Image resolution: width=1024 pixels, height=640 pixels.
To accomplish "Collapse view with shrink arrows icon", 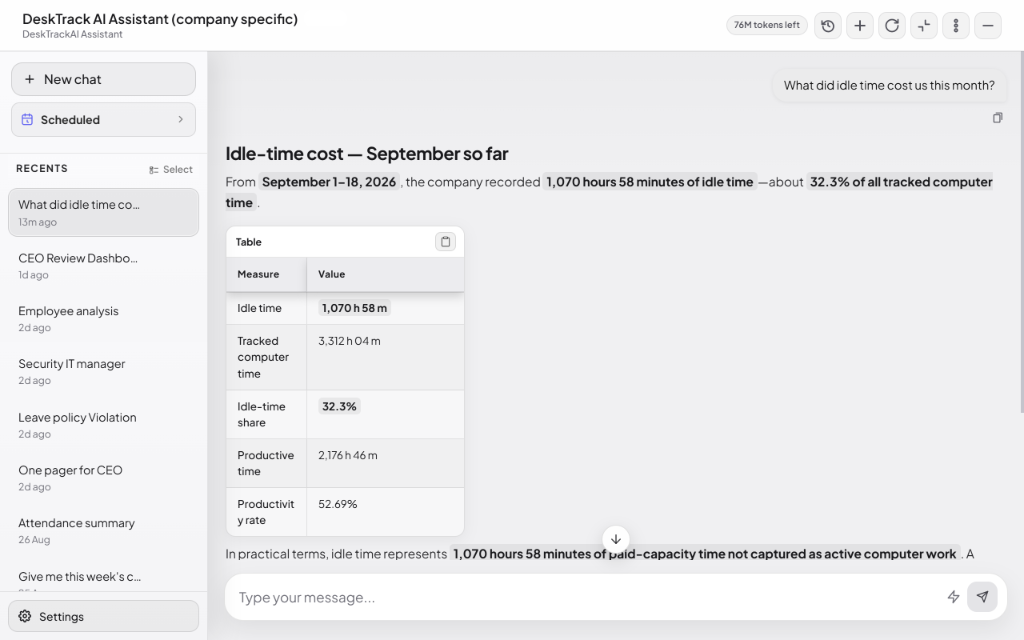I will click(x=923, y=26).
